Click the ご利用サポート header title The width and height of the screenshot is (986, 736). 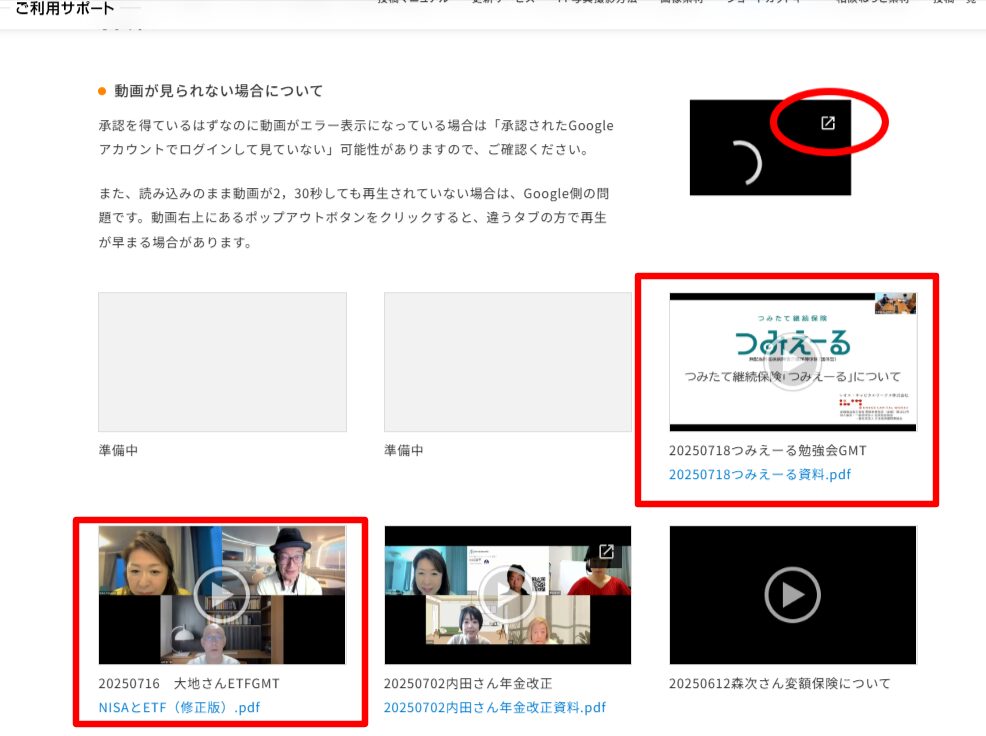coord(65,9)
